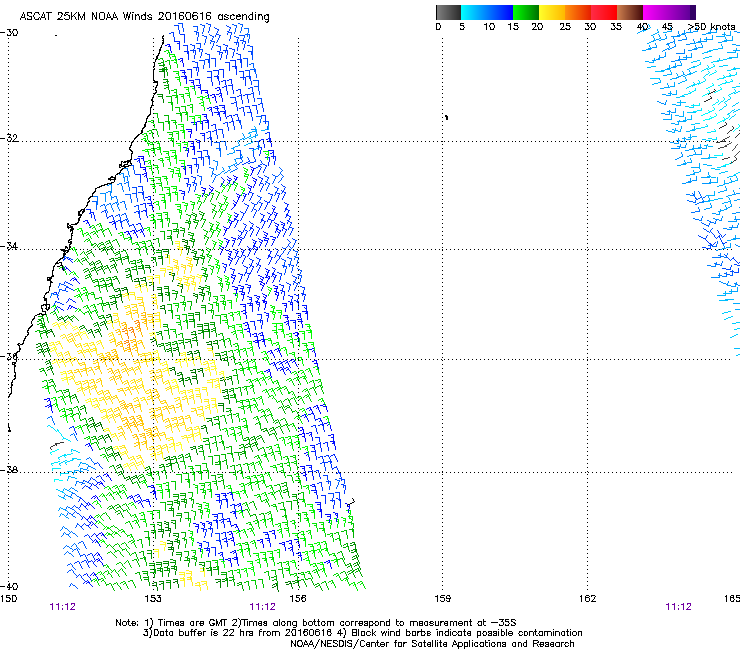Click the '35' legend tick label
The width and height of the screenshot is (740, 650).
click(616, 27)
